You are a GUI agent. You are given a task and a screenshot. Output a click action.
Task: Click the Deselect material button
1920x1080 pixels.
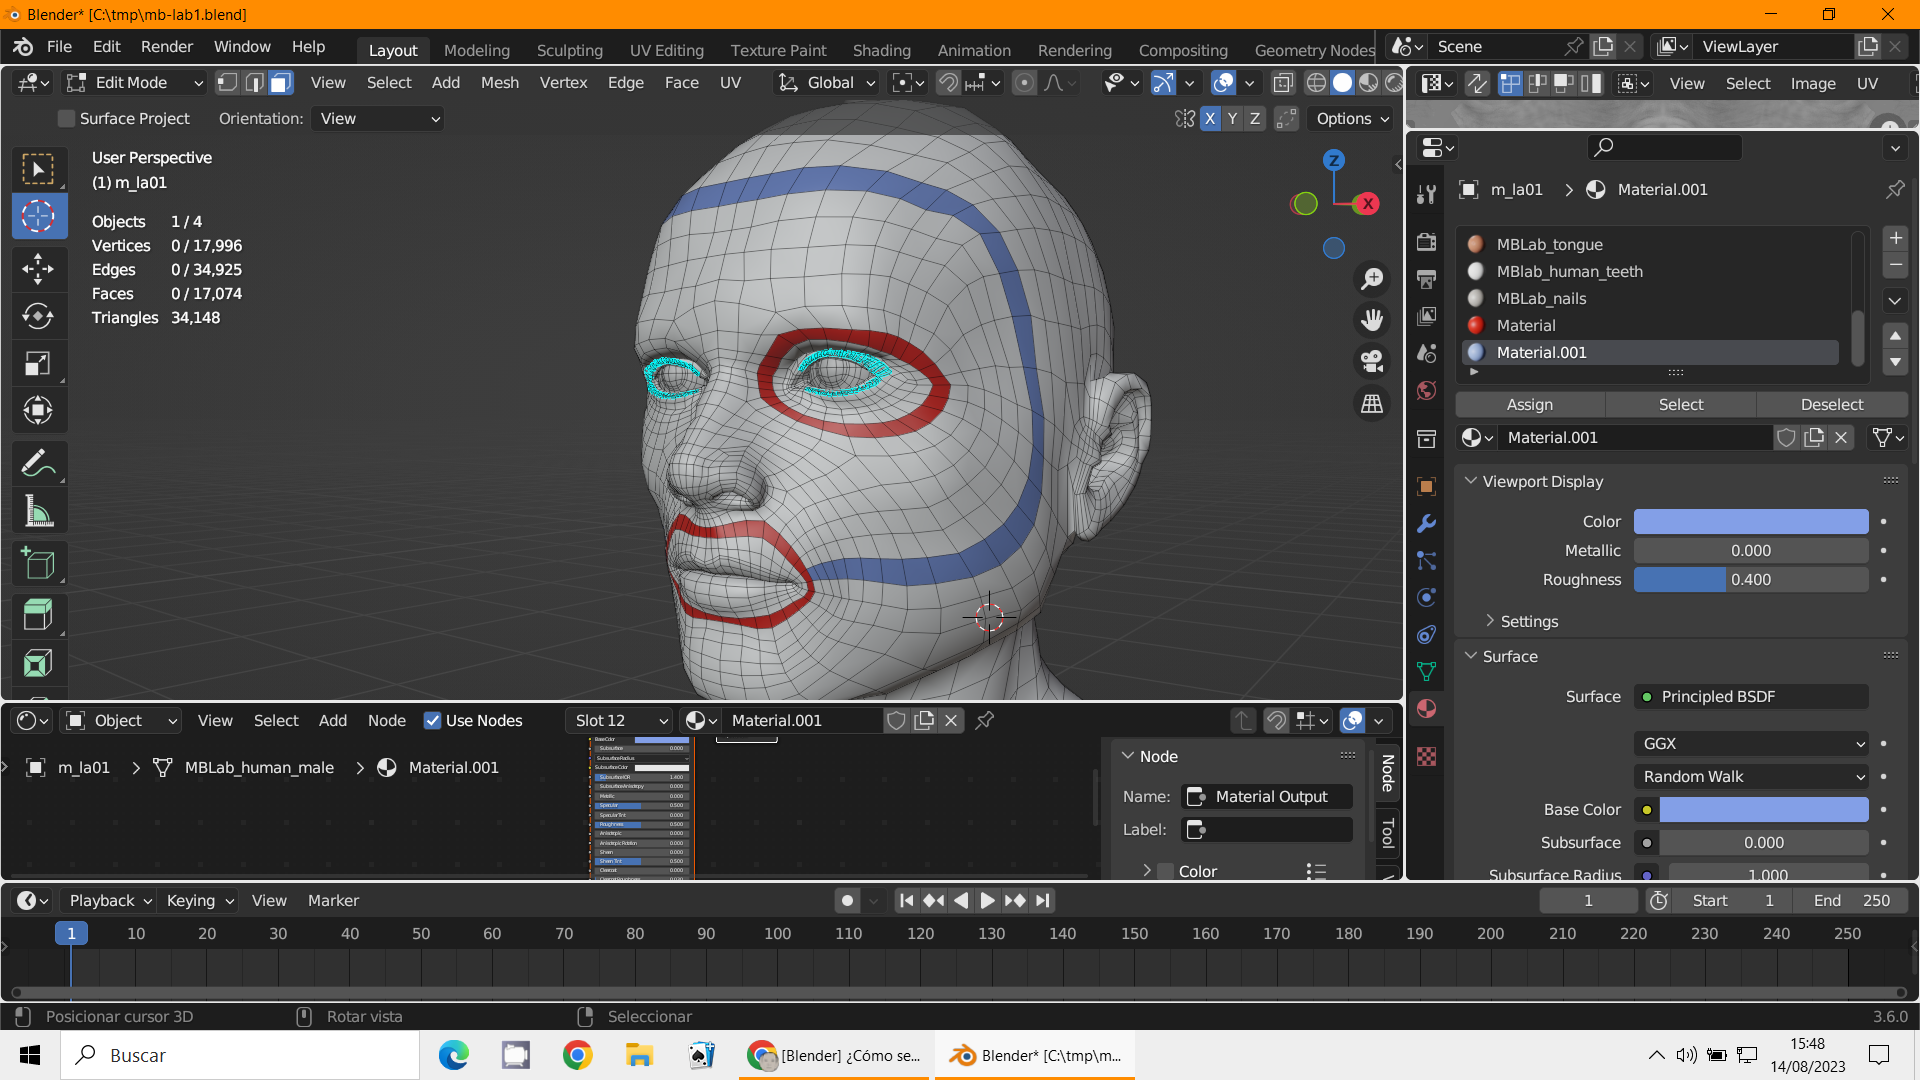[1831, 404]
